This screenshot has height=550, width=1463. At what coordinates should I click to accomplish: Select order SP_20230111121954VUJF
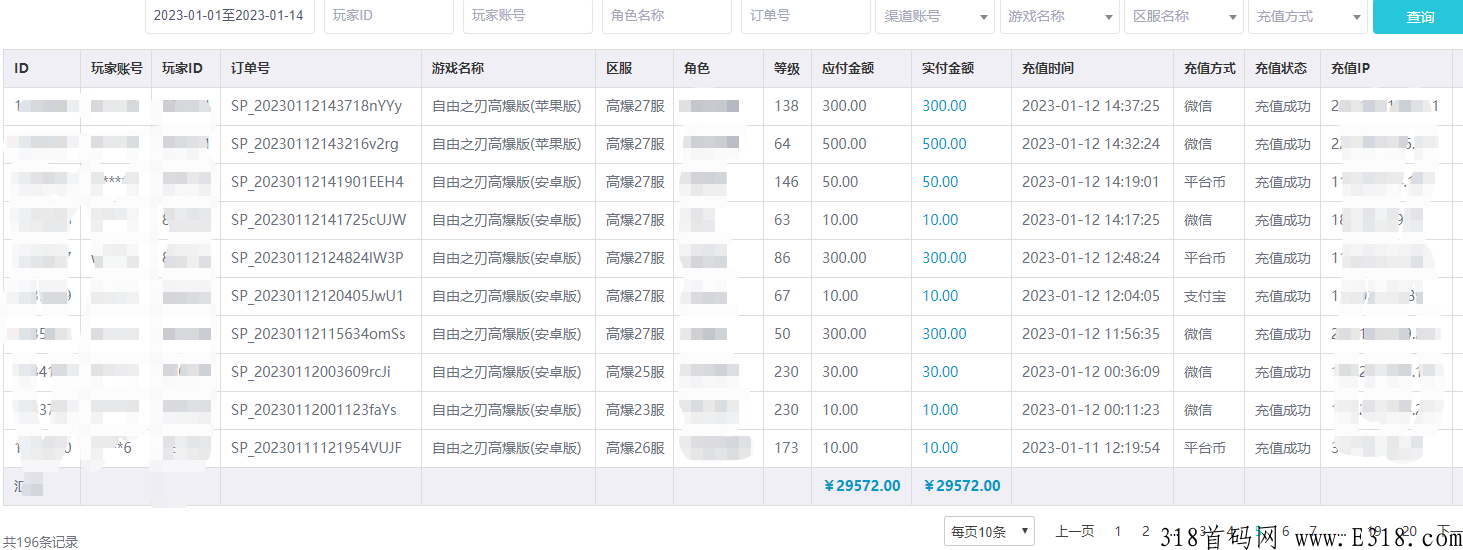pos(318,448)
